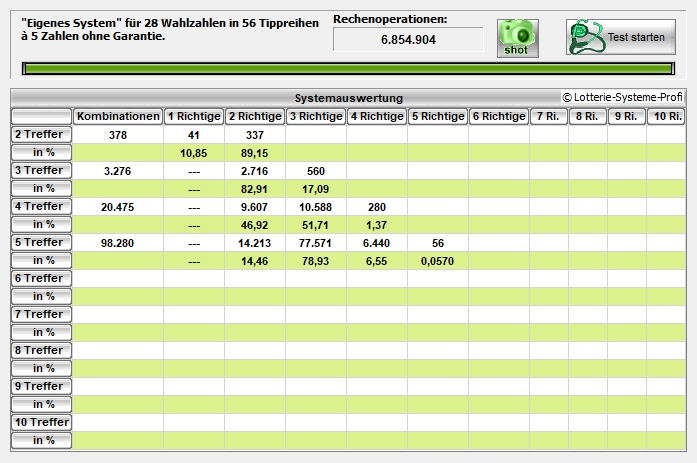Select percentage cell 0,0570
697x463 pixels.
point(438,261)
